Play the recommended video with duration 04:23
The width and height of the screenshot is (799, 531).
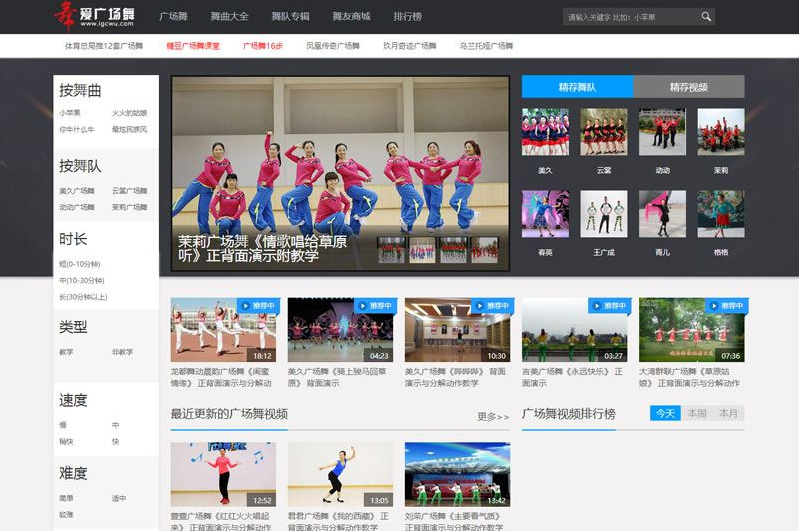pos(340,330)
